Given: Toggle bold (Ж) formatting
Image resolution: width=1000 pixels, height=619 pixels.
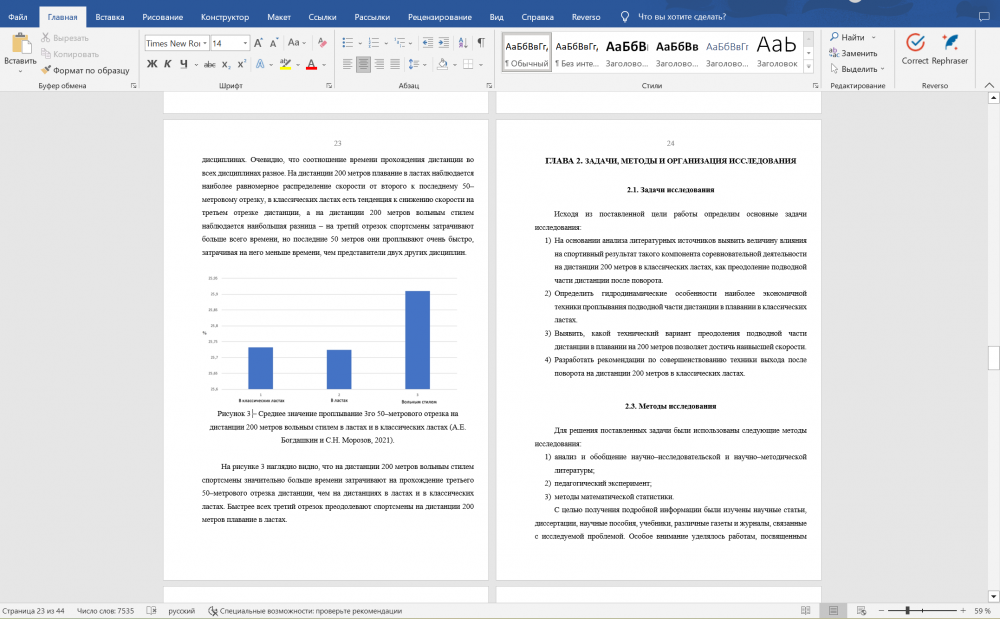Looking at the screenshot, I should [152, 64].
